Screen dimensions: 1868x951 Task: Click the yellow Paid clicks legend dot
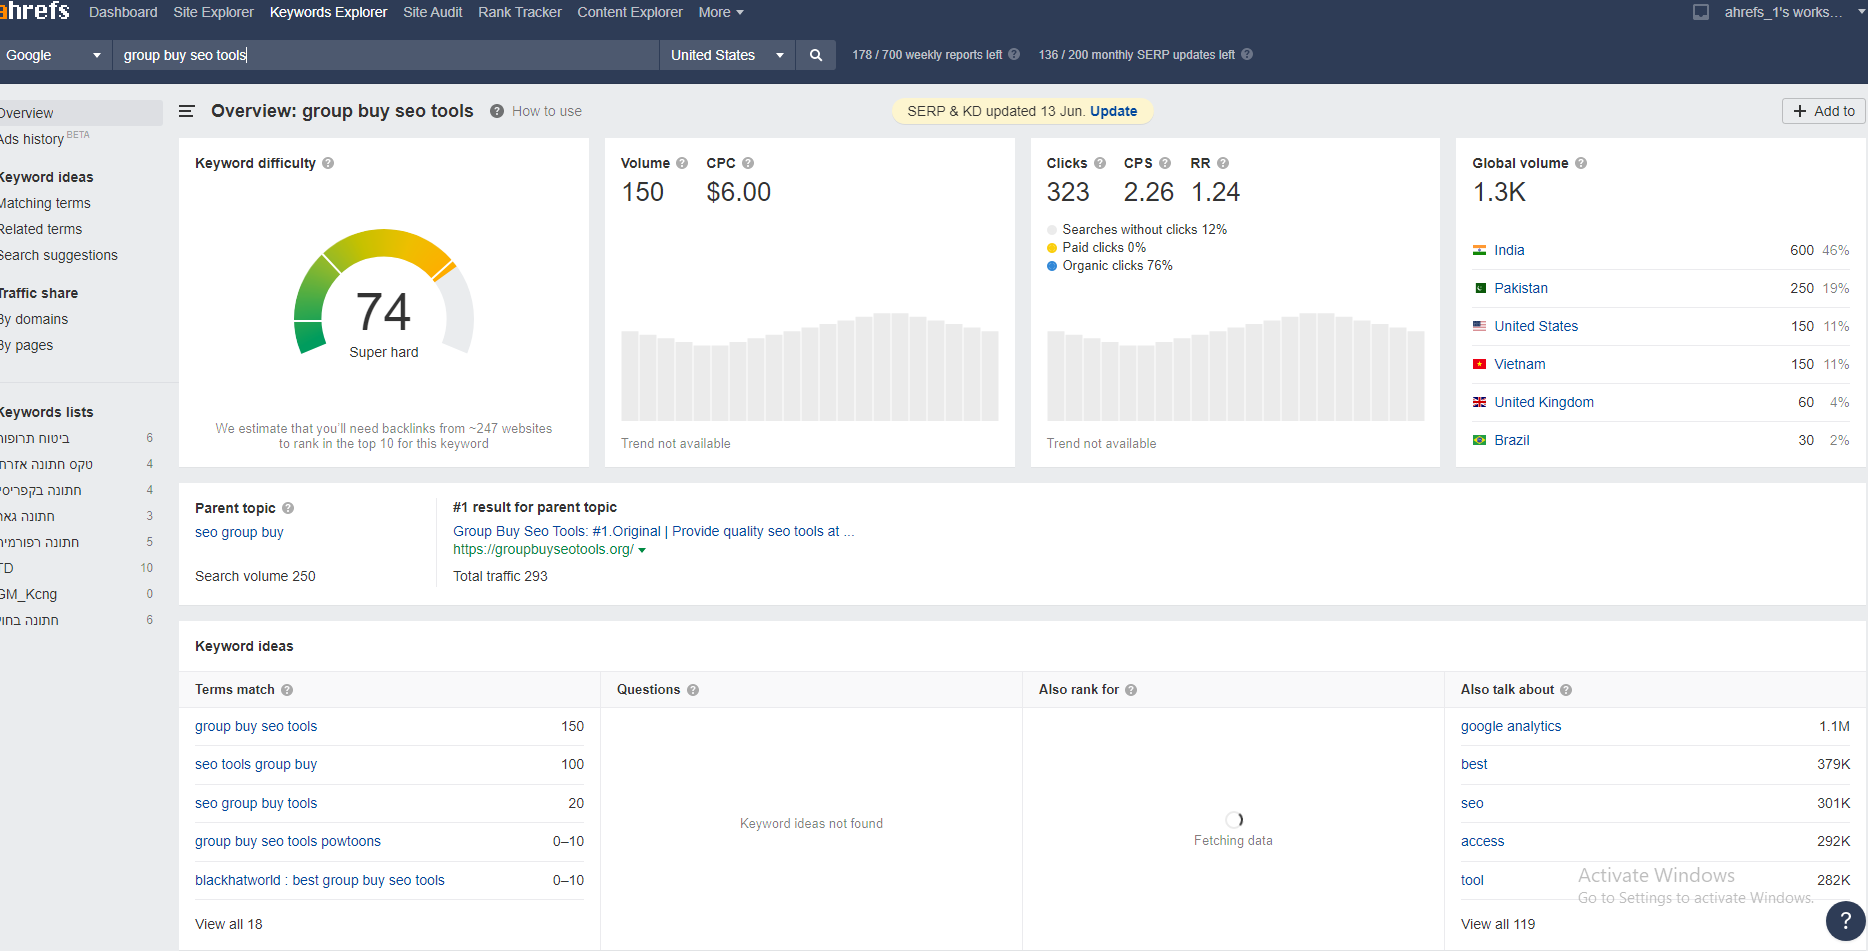click(1052, 248)
